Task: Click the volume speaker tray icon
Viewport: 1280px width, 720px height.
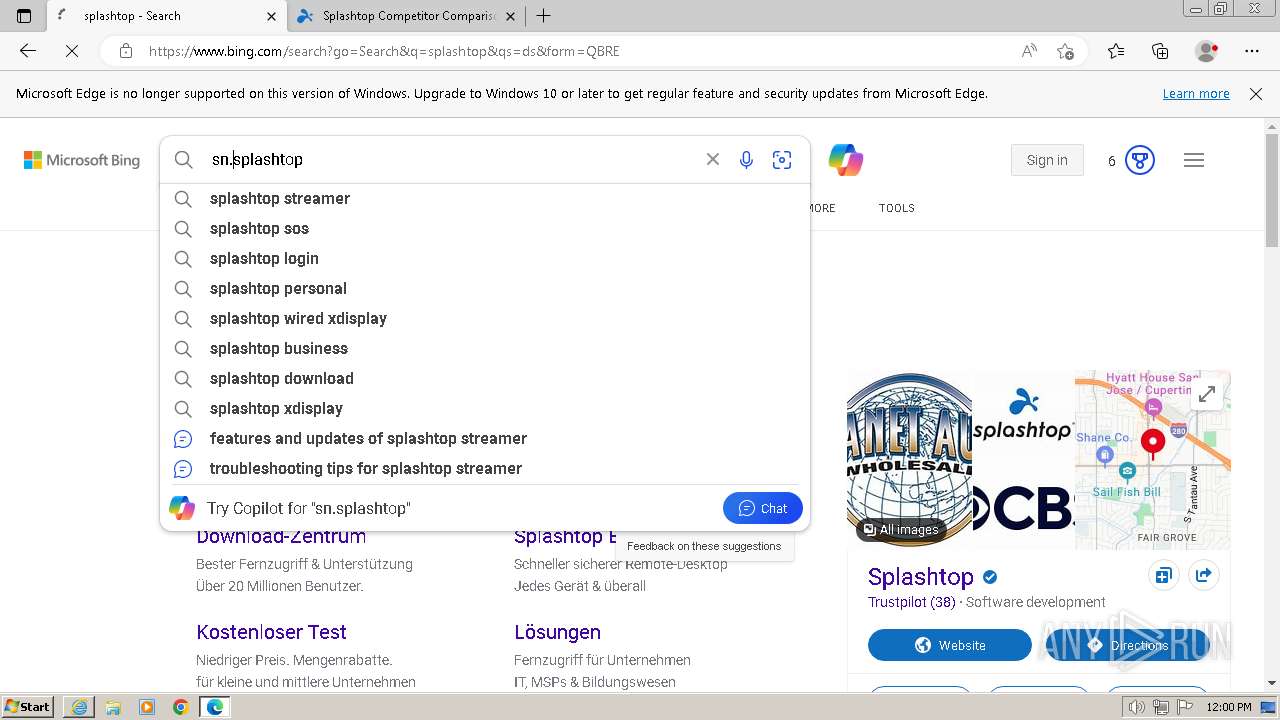Action: (1135, 707)
